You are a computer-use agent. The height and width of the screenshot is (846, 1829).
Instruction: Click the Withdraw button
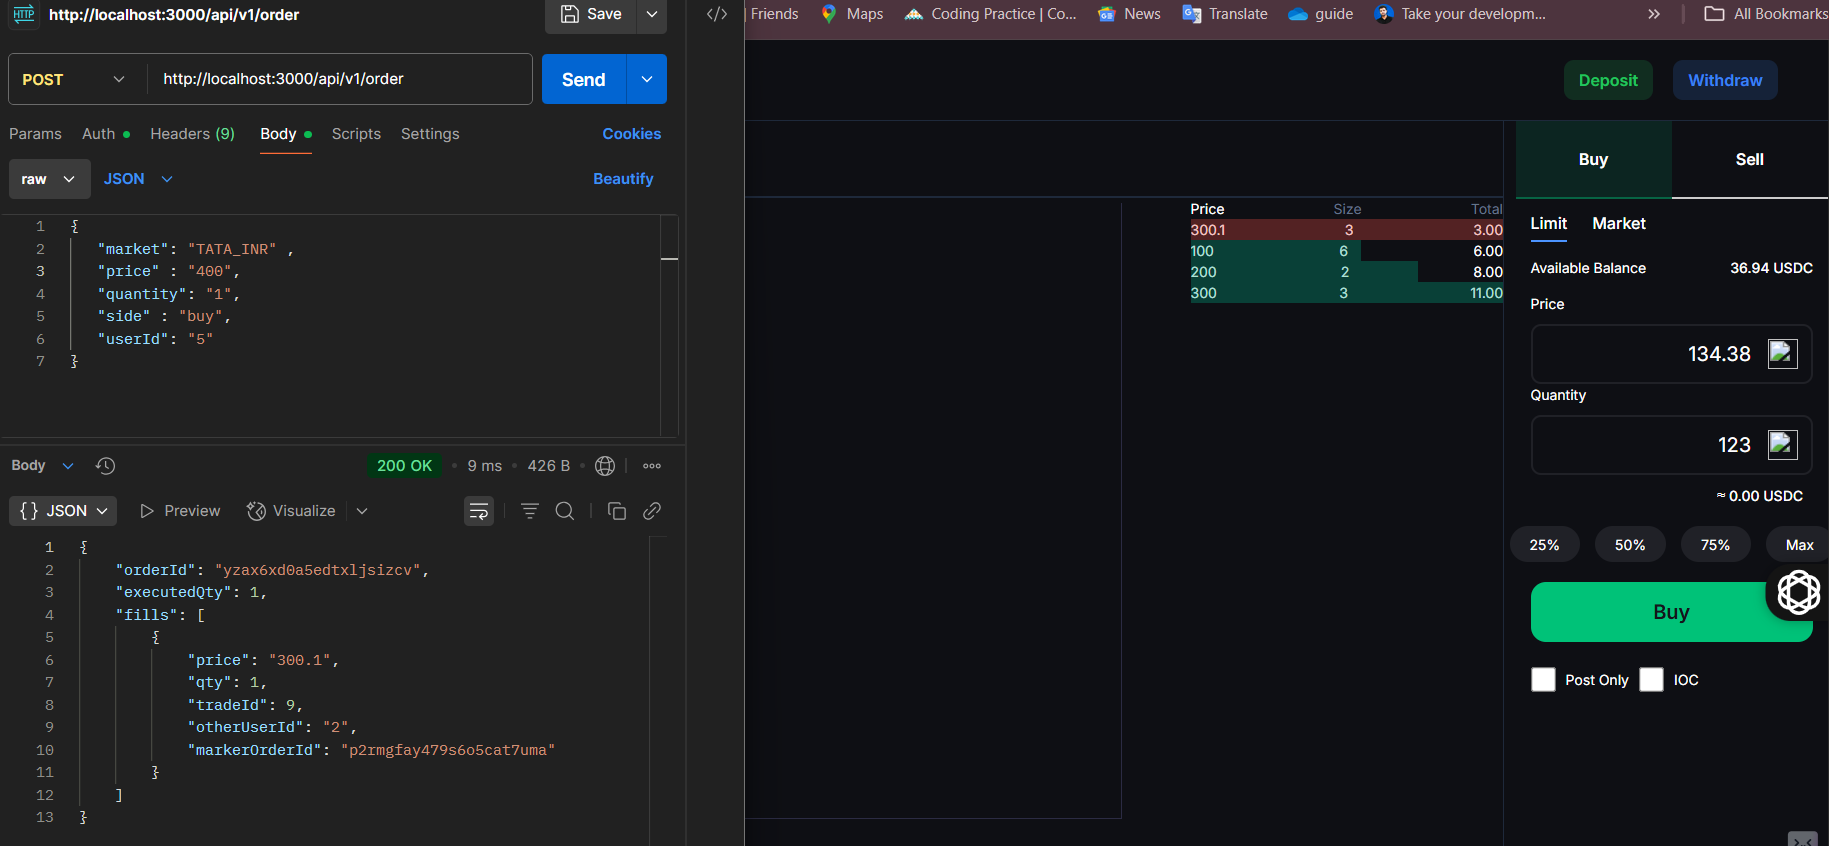[1725, 80]
